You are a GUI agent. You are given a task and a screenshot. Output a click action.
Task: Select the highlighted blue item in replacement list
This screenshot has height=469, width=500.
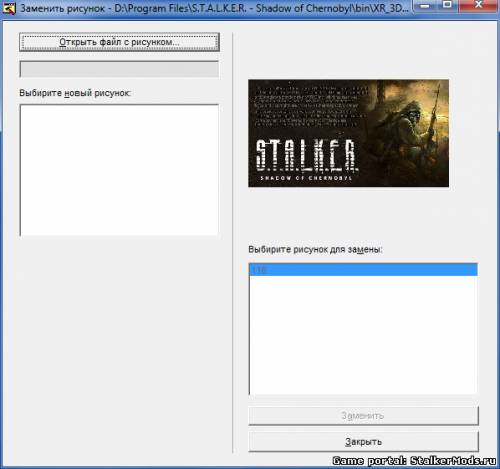coord(363,270)
